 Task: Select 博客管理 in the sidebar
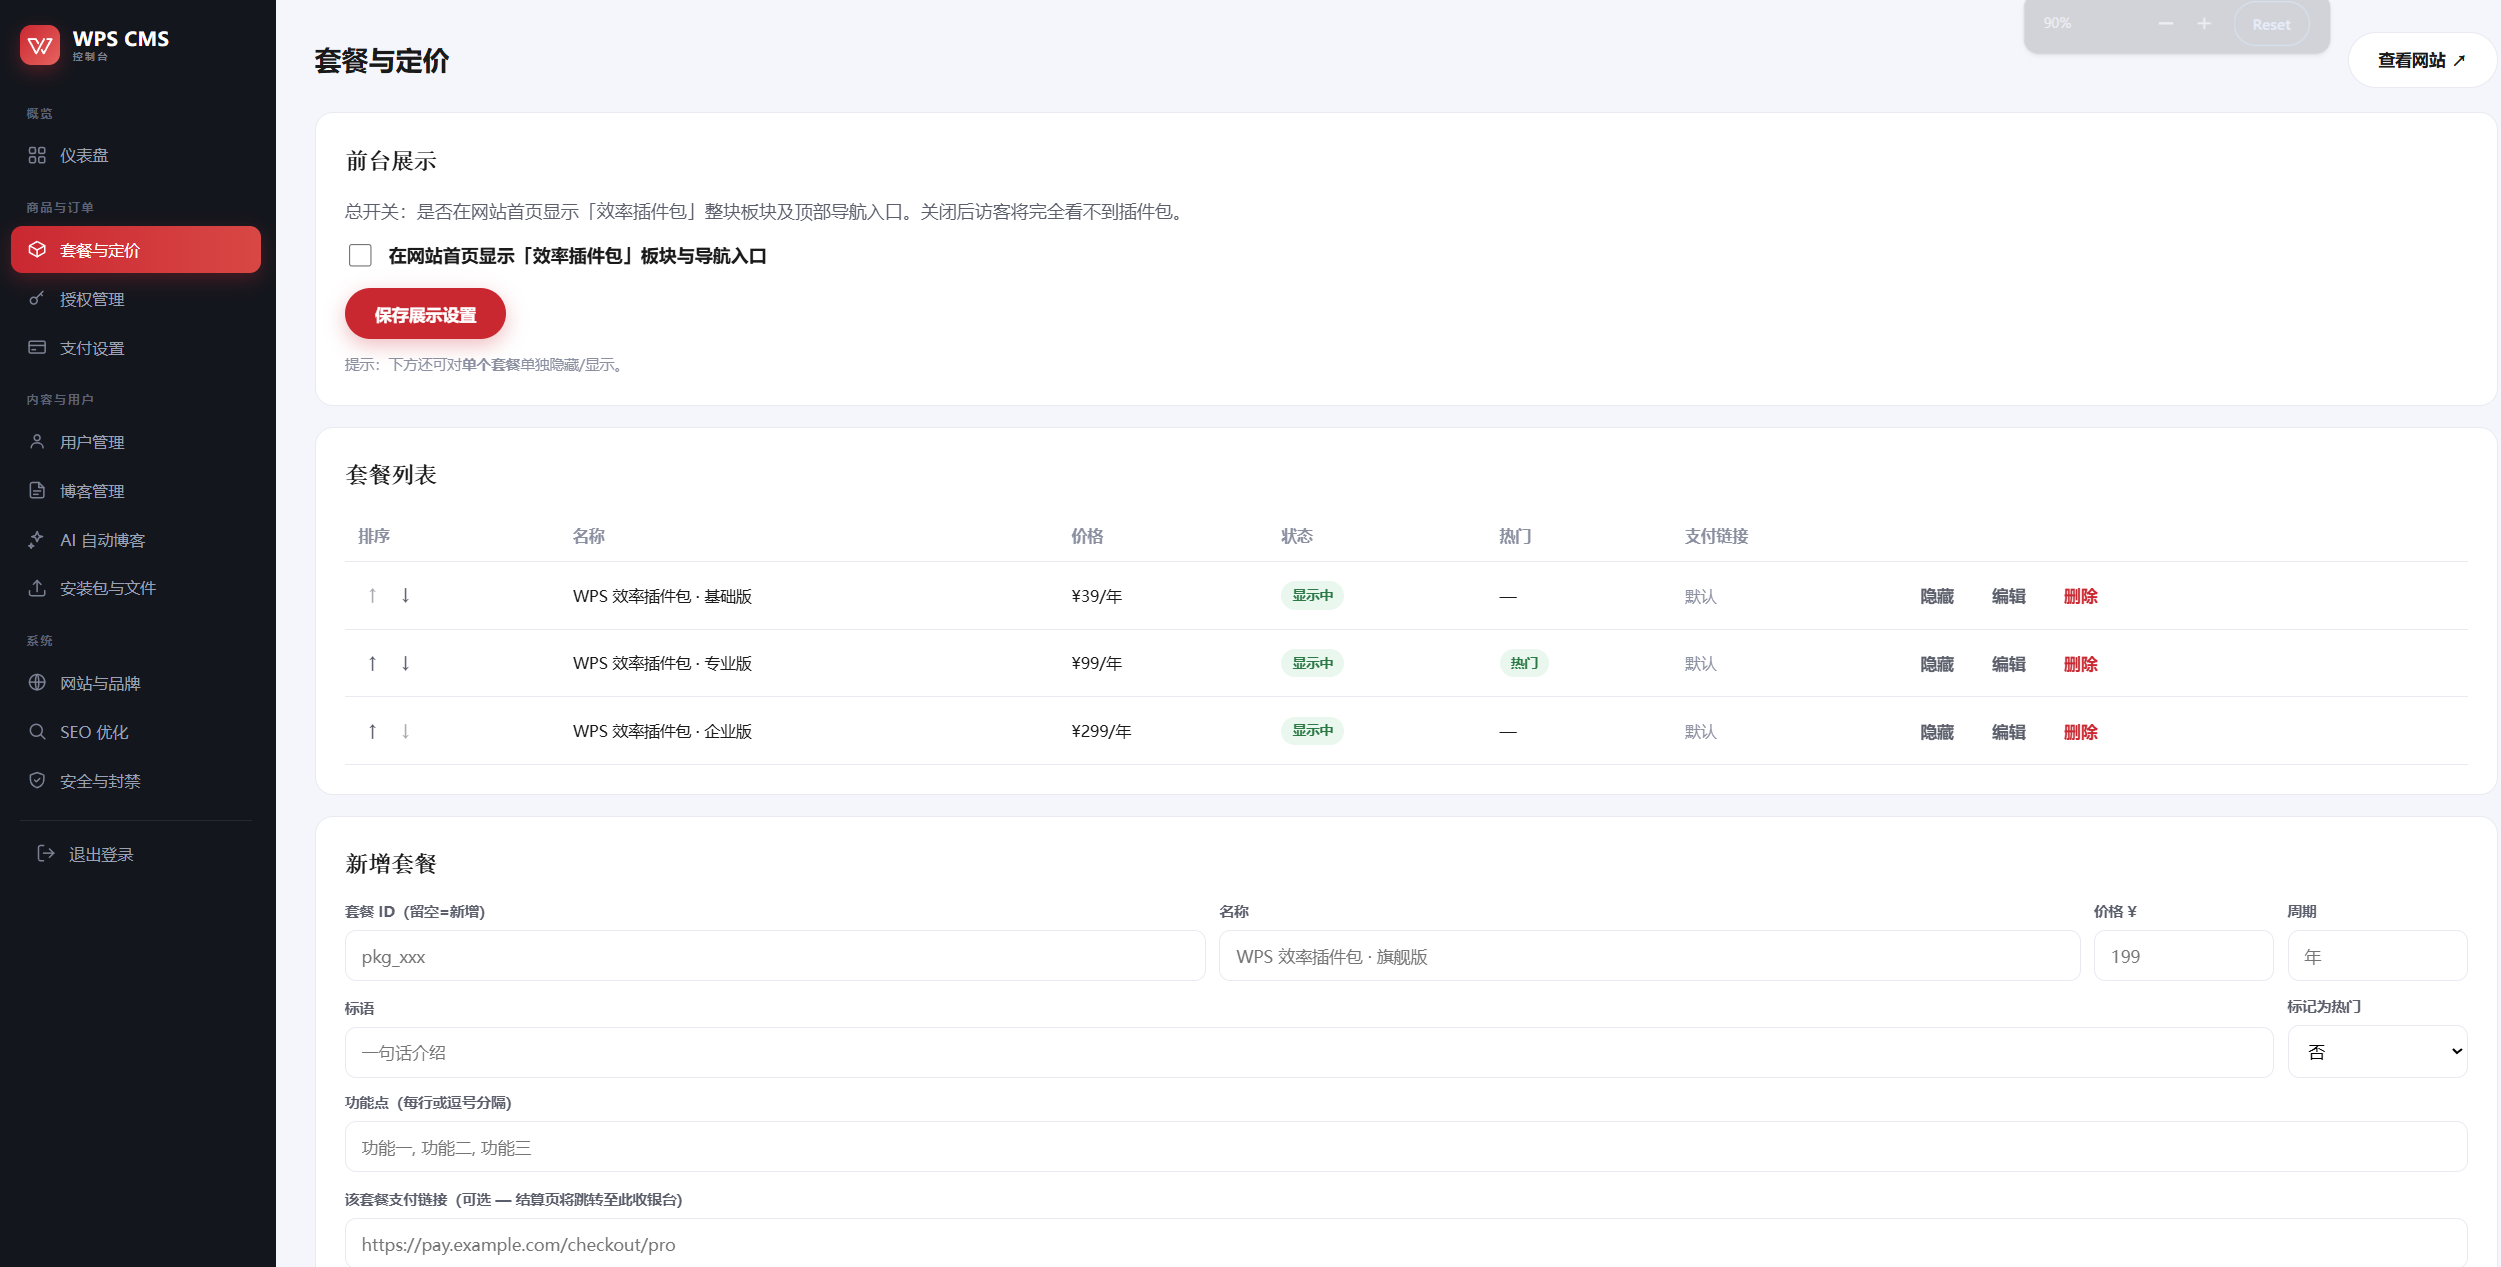click(136, 491)
